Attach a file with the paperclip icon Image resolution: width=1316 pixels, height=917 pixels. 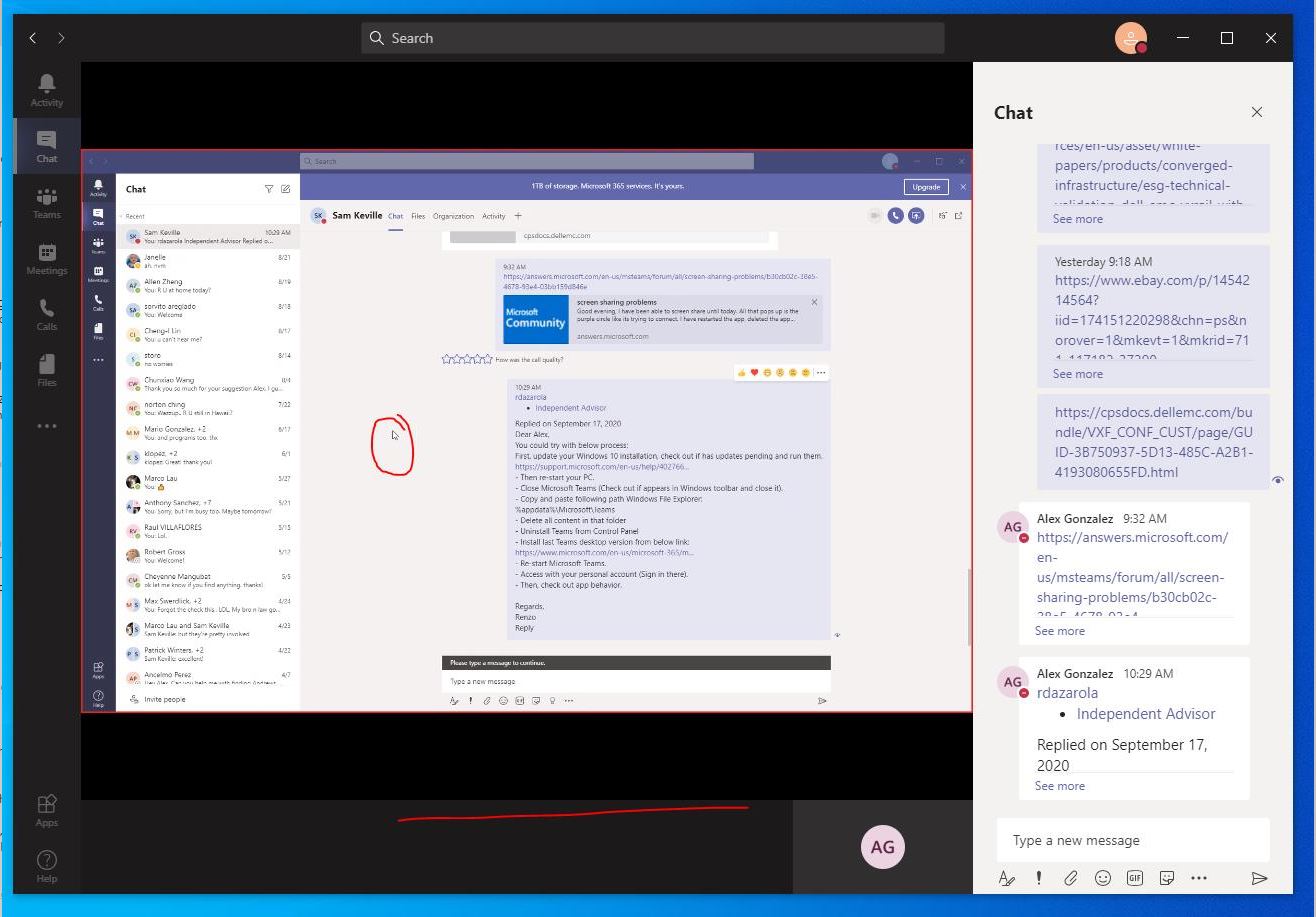[1071, 878]
